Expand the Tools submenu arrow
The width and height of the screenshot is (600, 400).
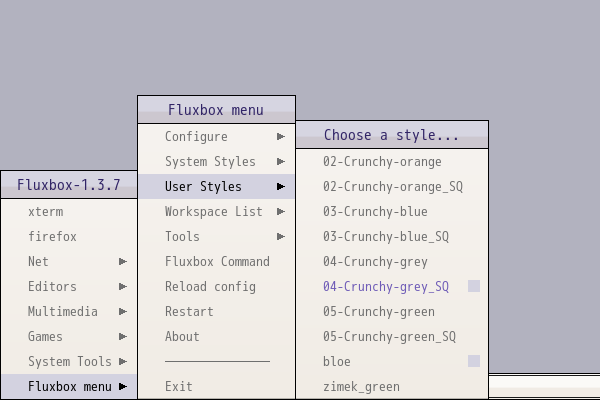(x=281, y=237)
